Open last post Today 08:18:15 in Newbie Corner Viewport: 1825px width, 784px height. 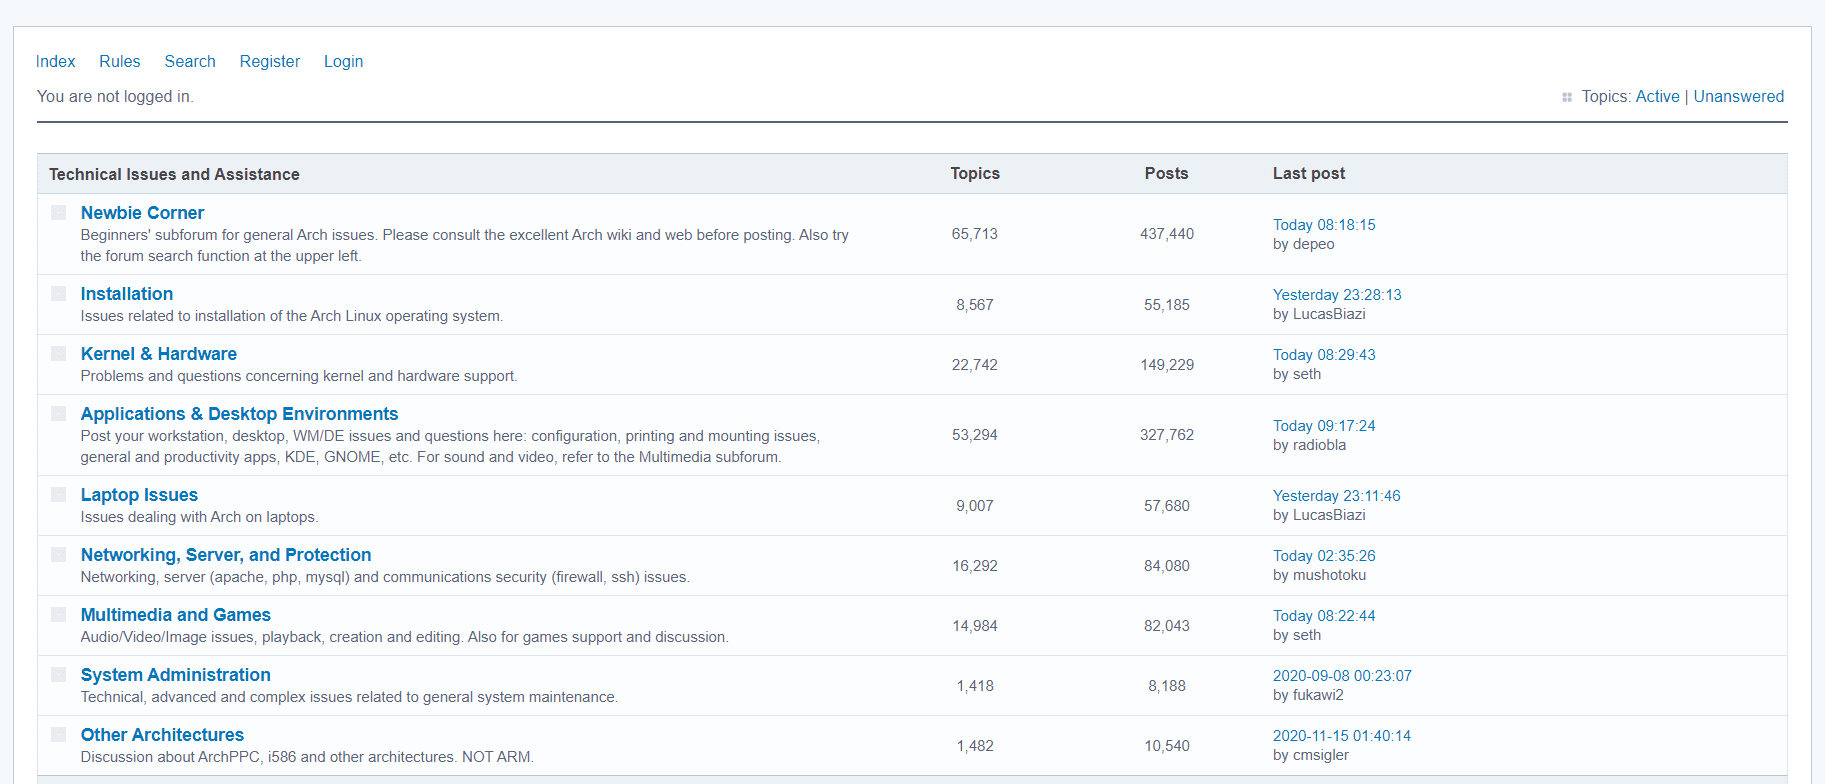point(1324,225)
